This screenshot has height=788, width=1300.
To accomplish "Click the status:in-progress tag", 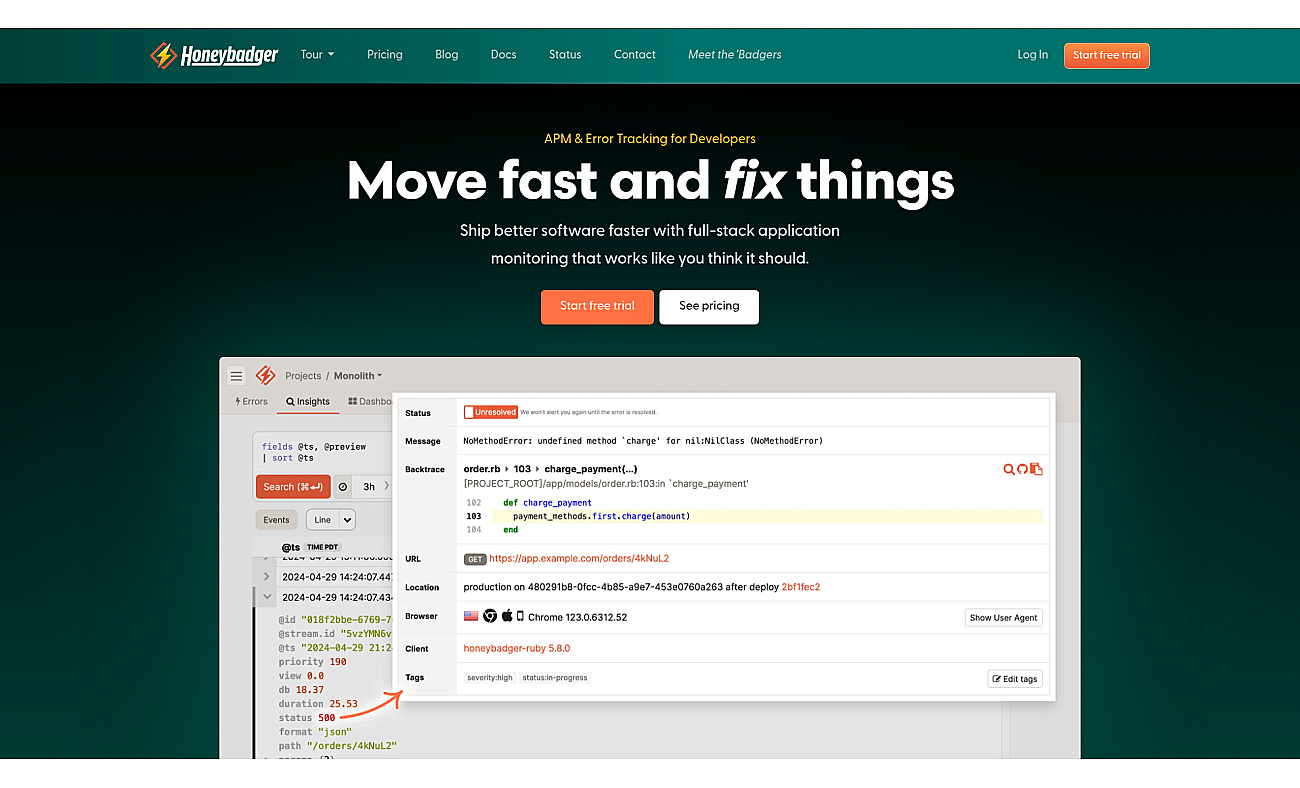I will [555, 678].
